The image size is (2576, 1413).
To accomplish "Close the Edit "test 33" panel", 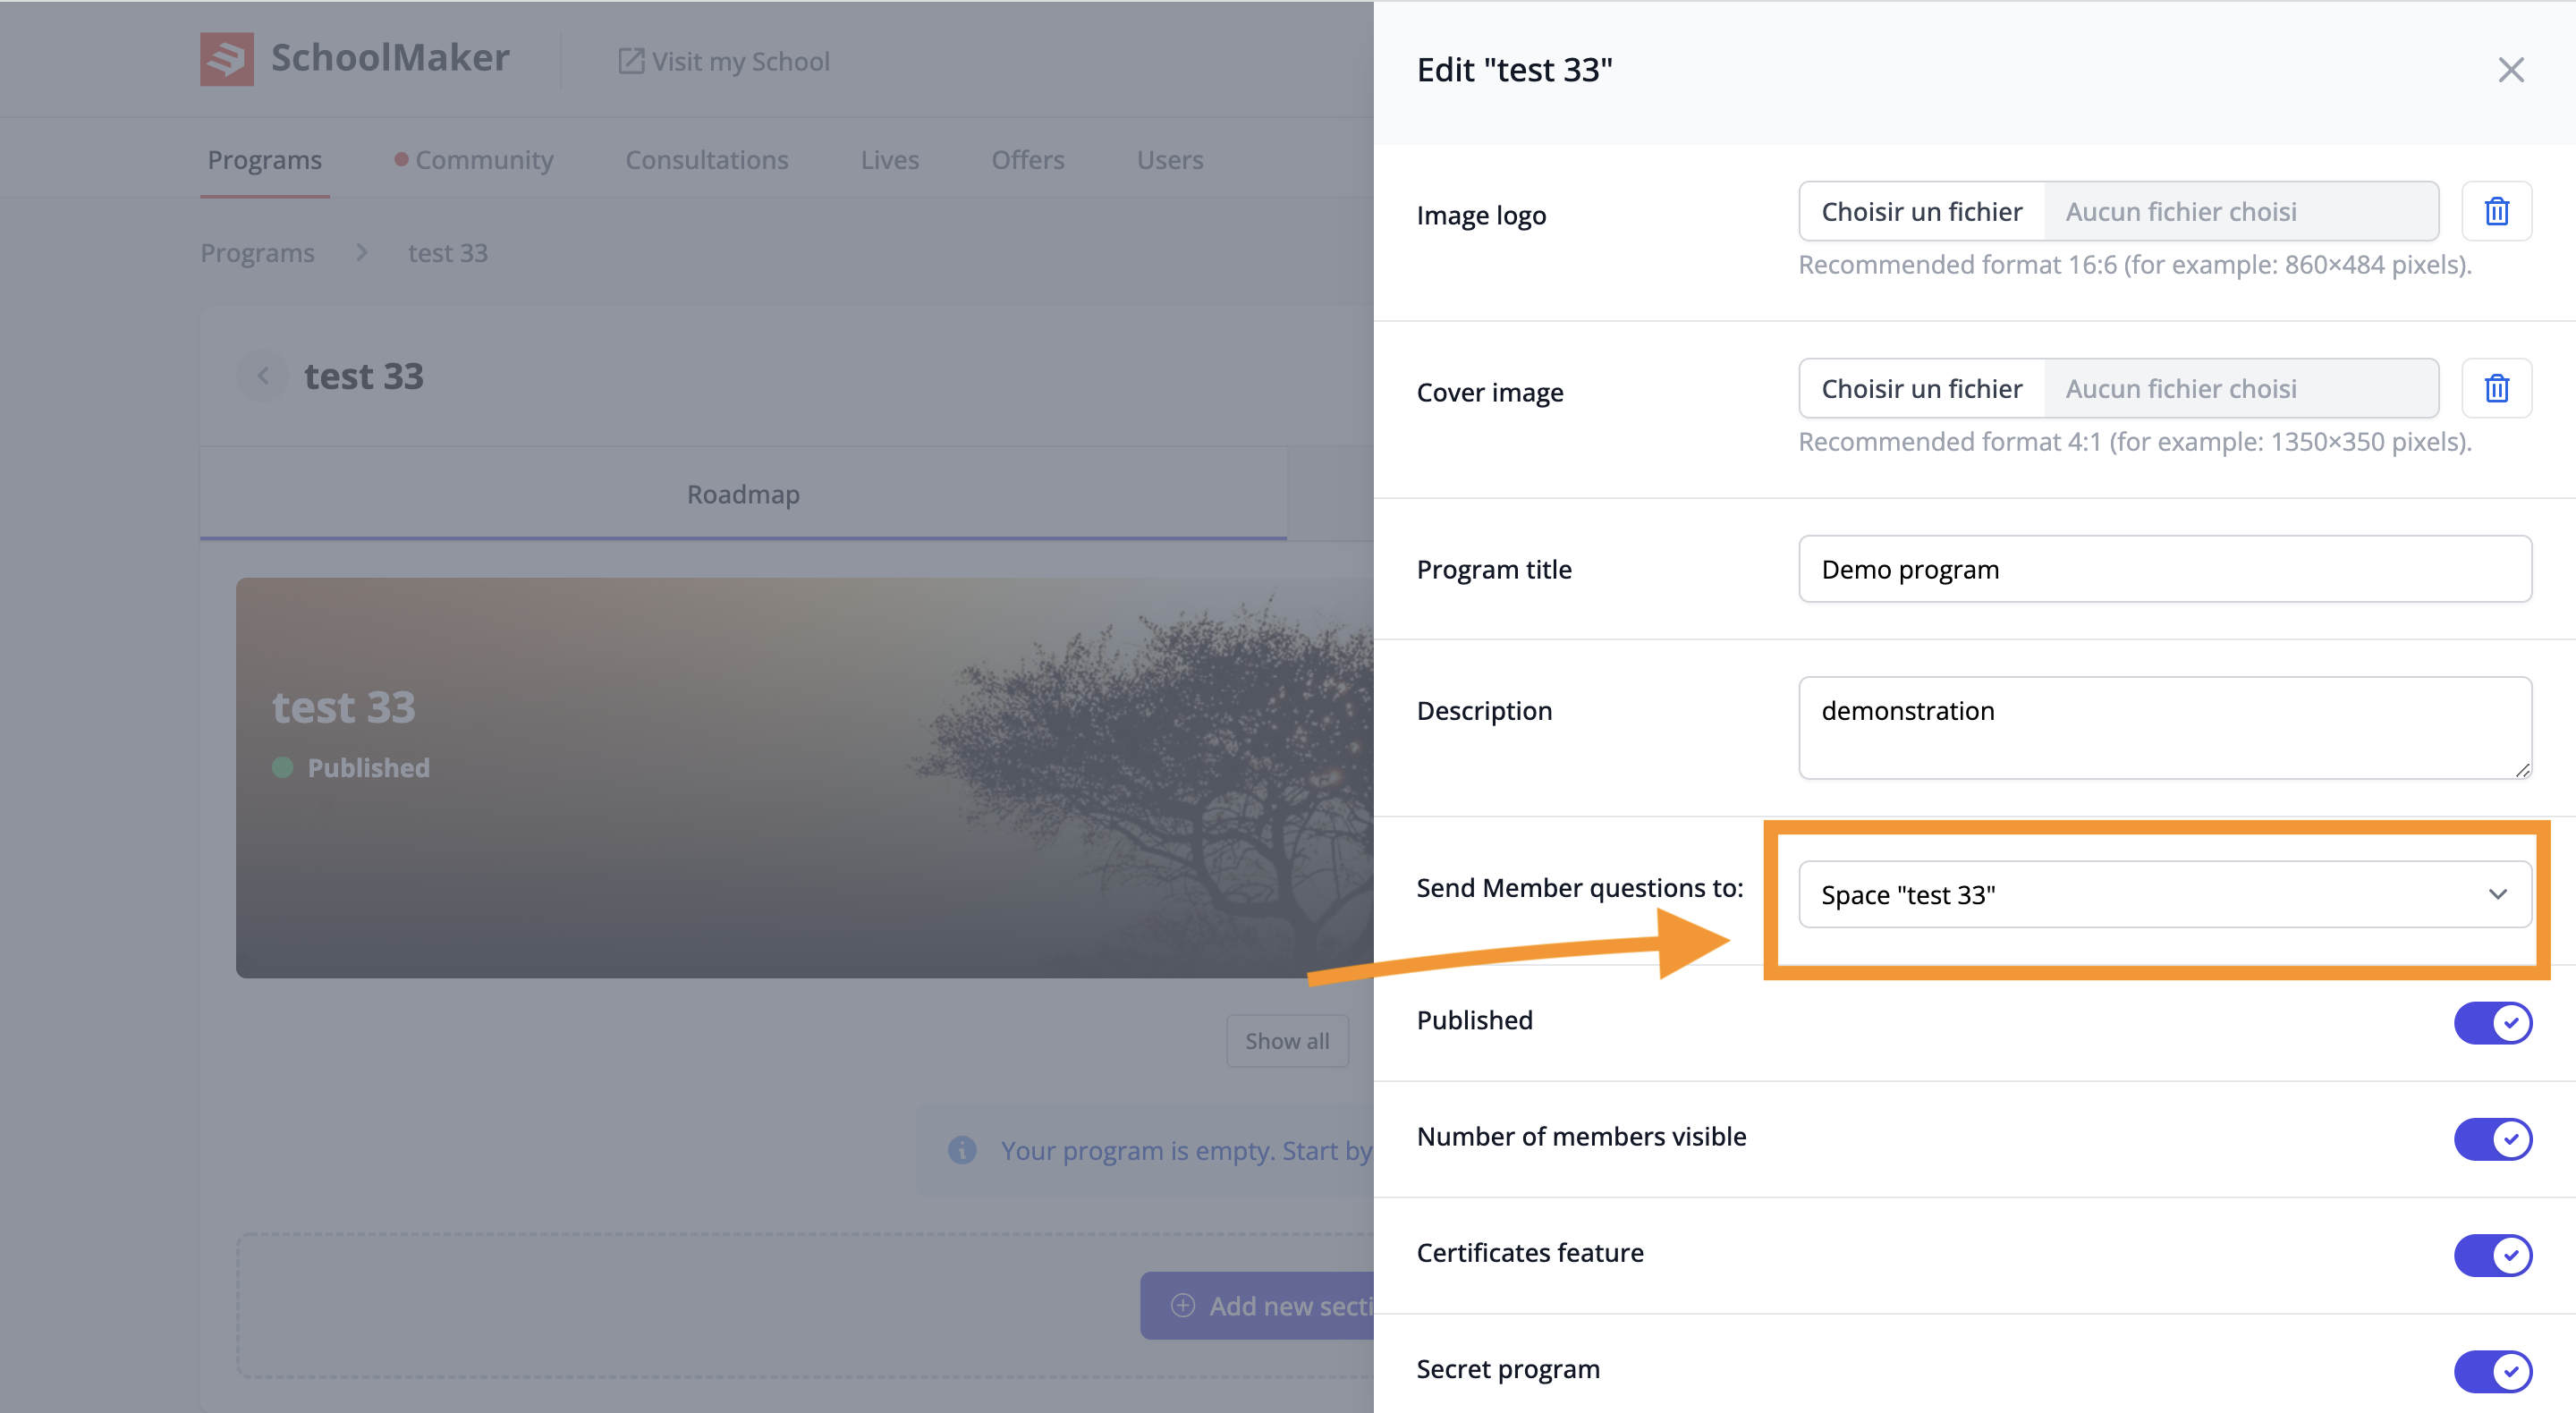I will (2510, 70).
